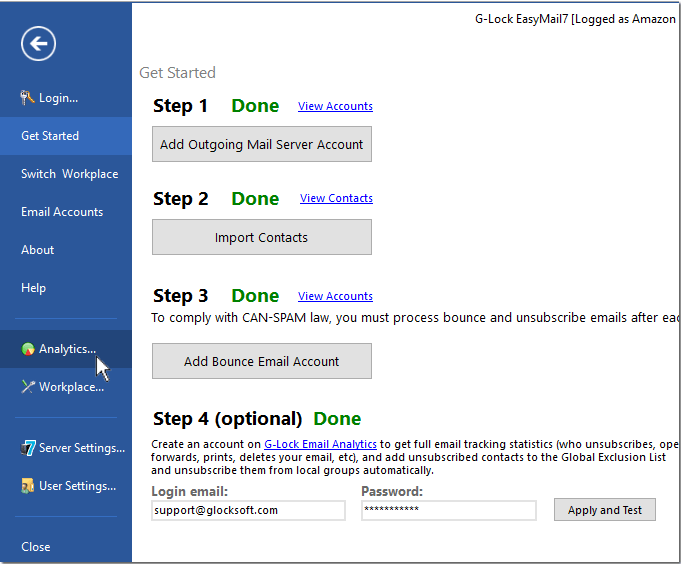Click the Step 1 heading text
681x564 pixels.
(180, 106)
